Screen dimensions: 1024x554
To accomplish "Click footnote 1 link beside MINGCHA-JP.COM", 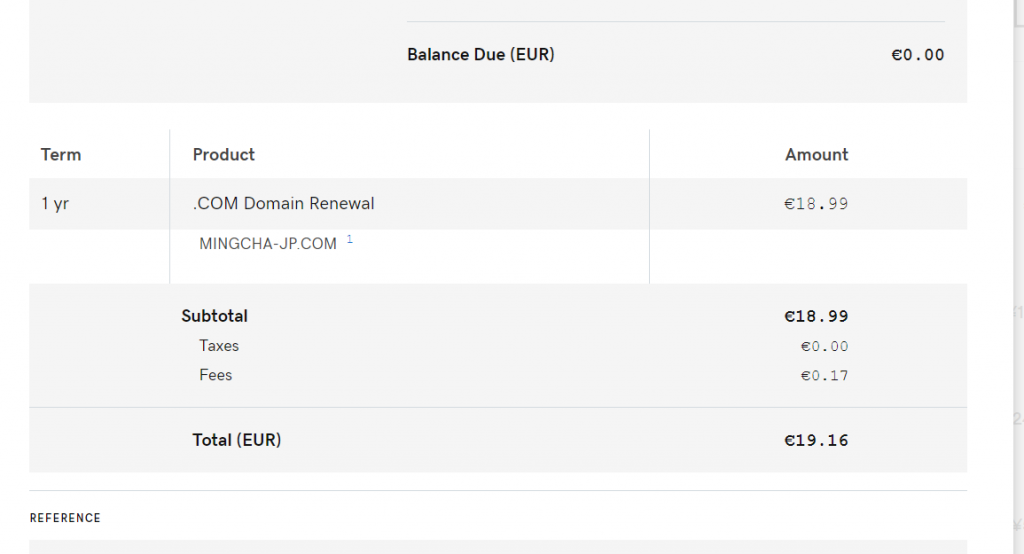I will [x=350, y=240].
